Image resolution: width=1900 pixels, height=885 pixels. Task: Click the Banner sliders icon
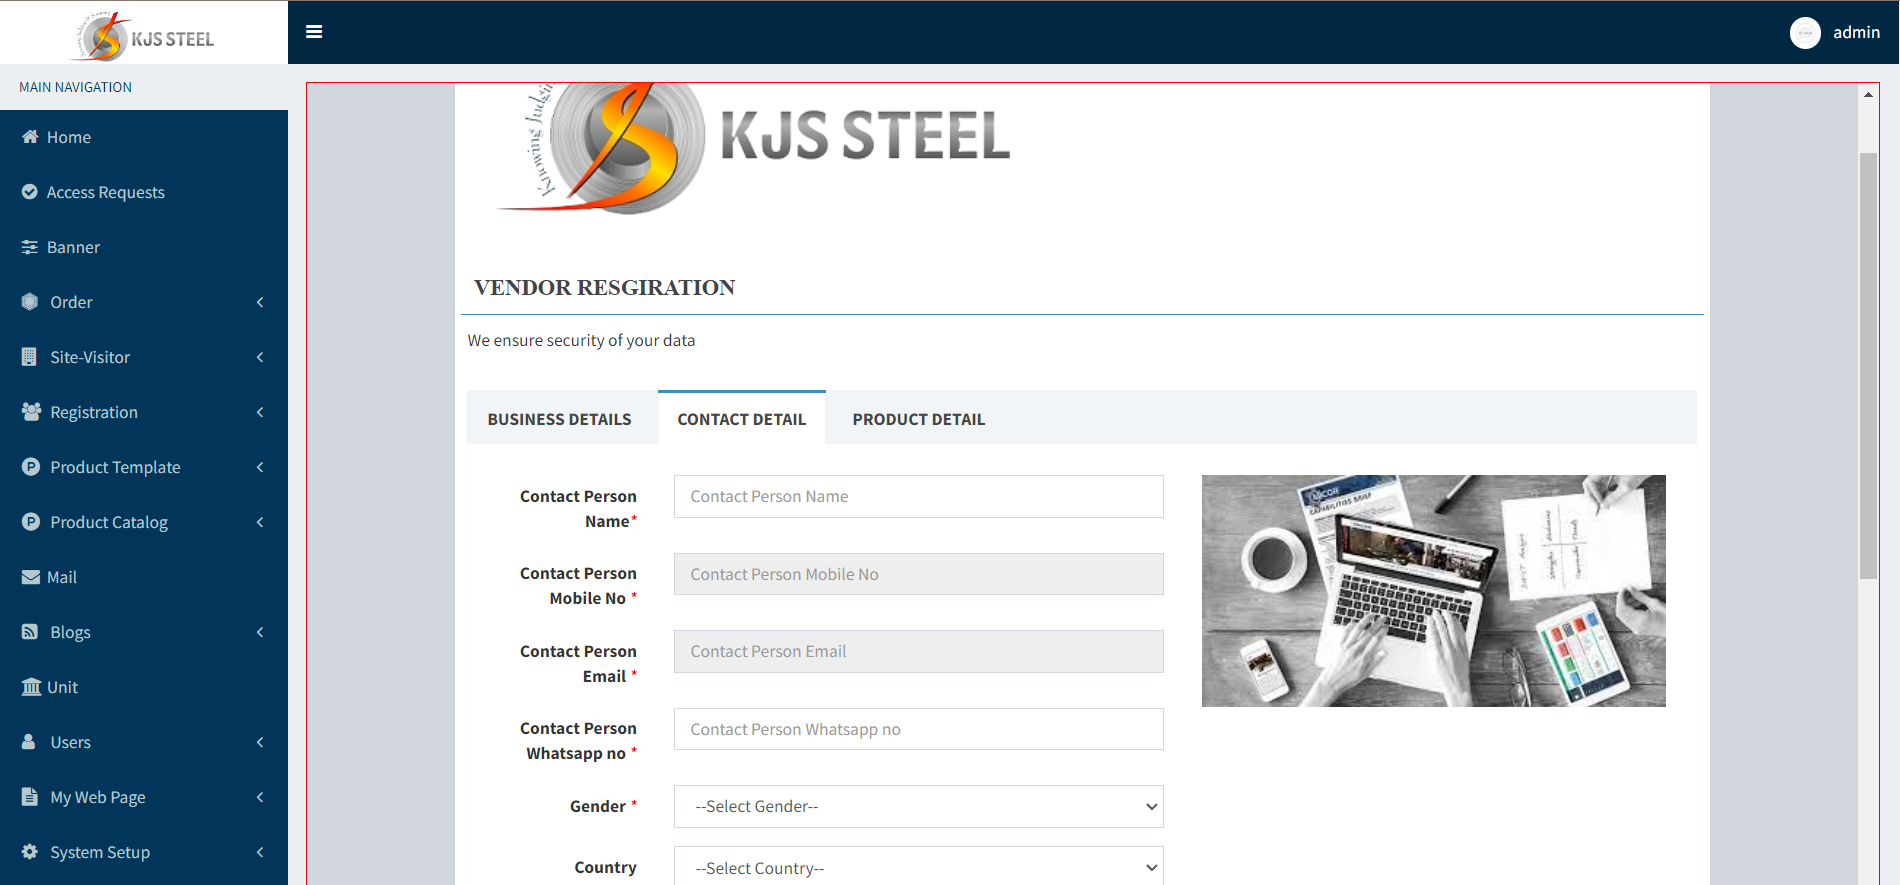(30, 247)
